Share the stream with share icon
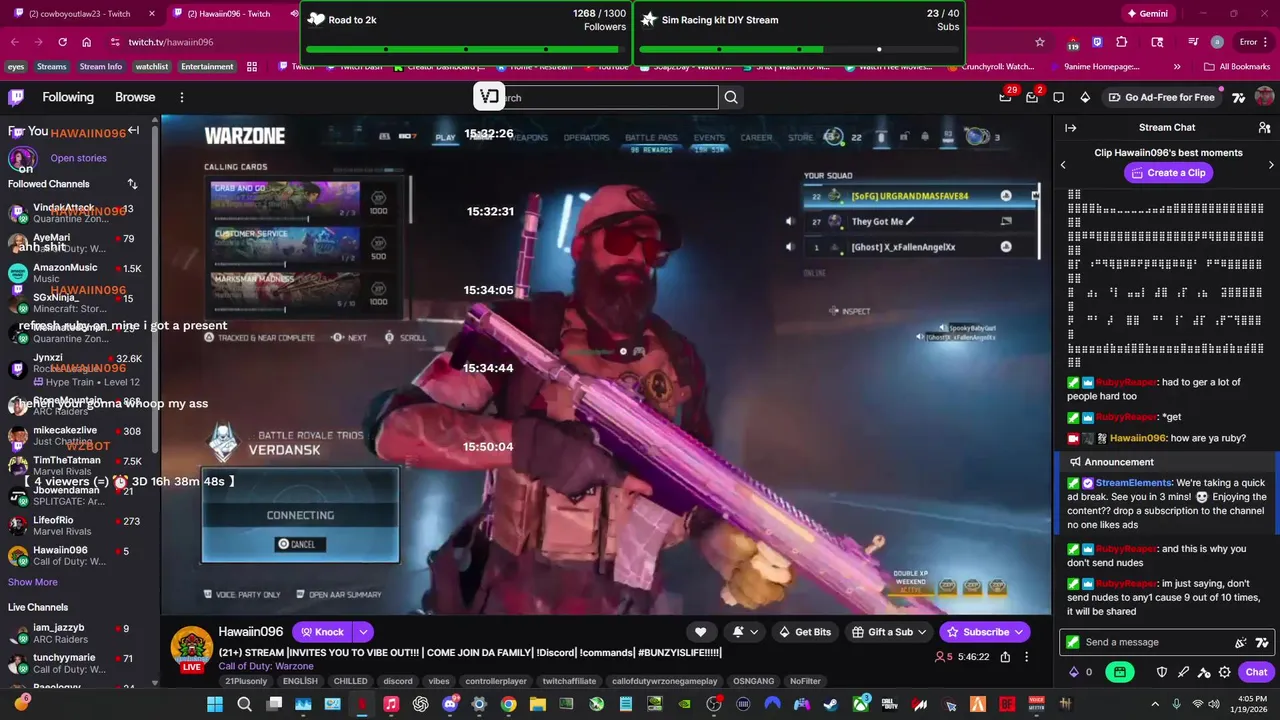 point(1005,657)
